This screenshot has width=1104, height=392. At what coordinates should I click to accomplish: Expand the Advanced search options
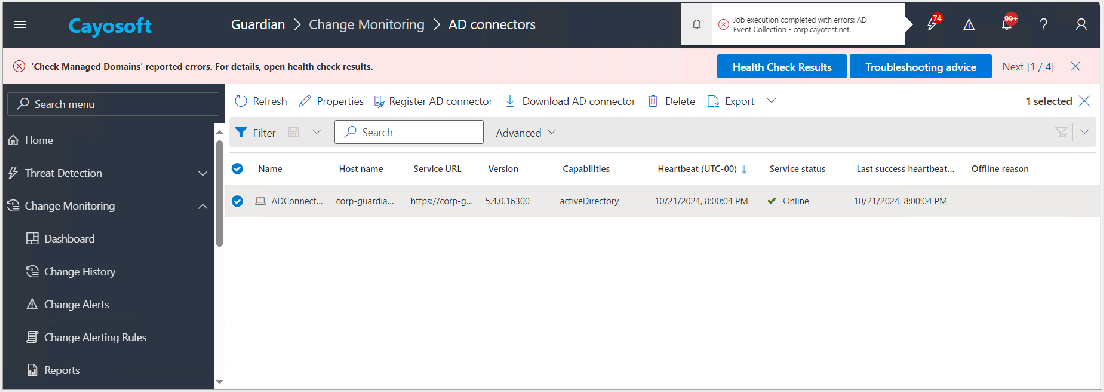coord(525,133)
